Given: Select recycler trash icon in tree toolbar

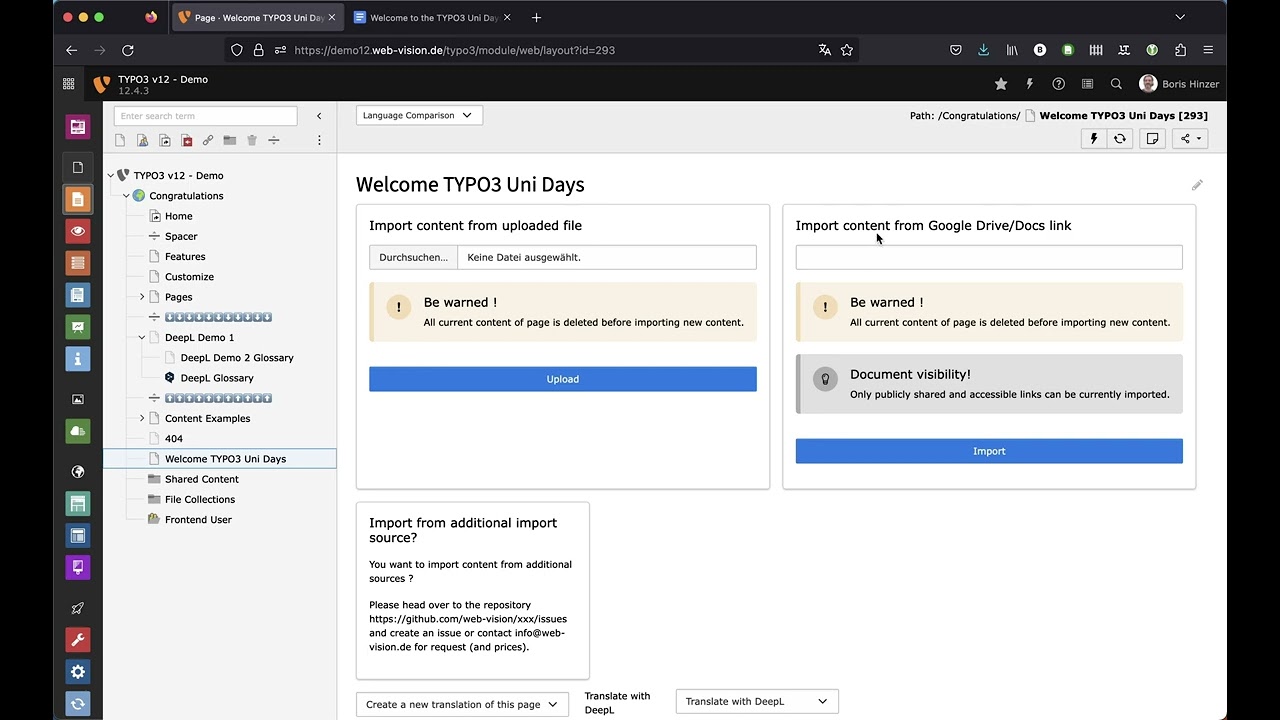Looking at the screenshot, I should [x=252, y=141].
